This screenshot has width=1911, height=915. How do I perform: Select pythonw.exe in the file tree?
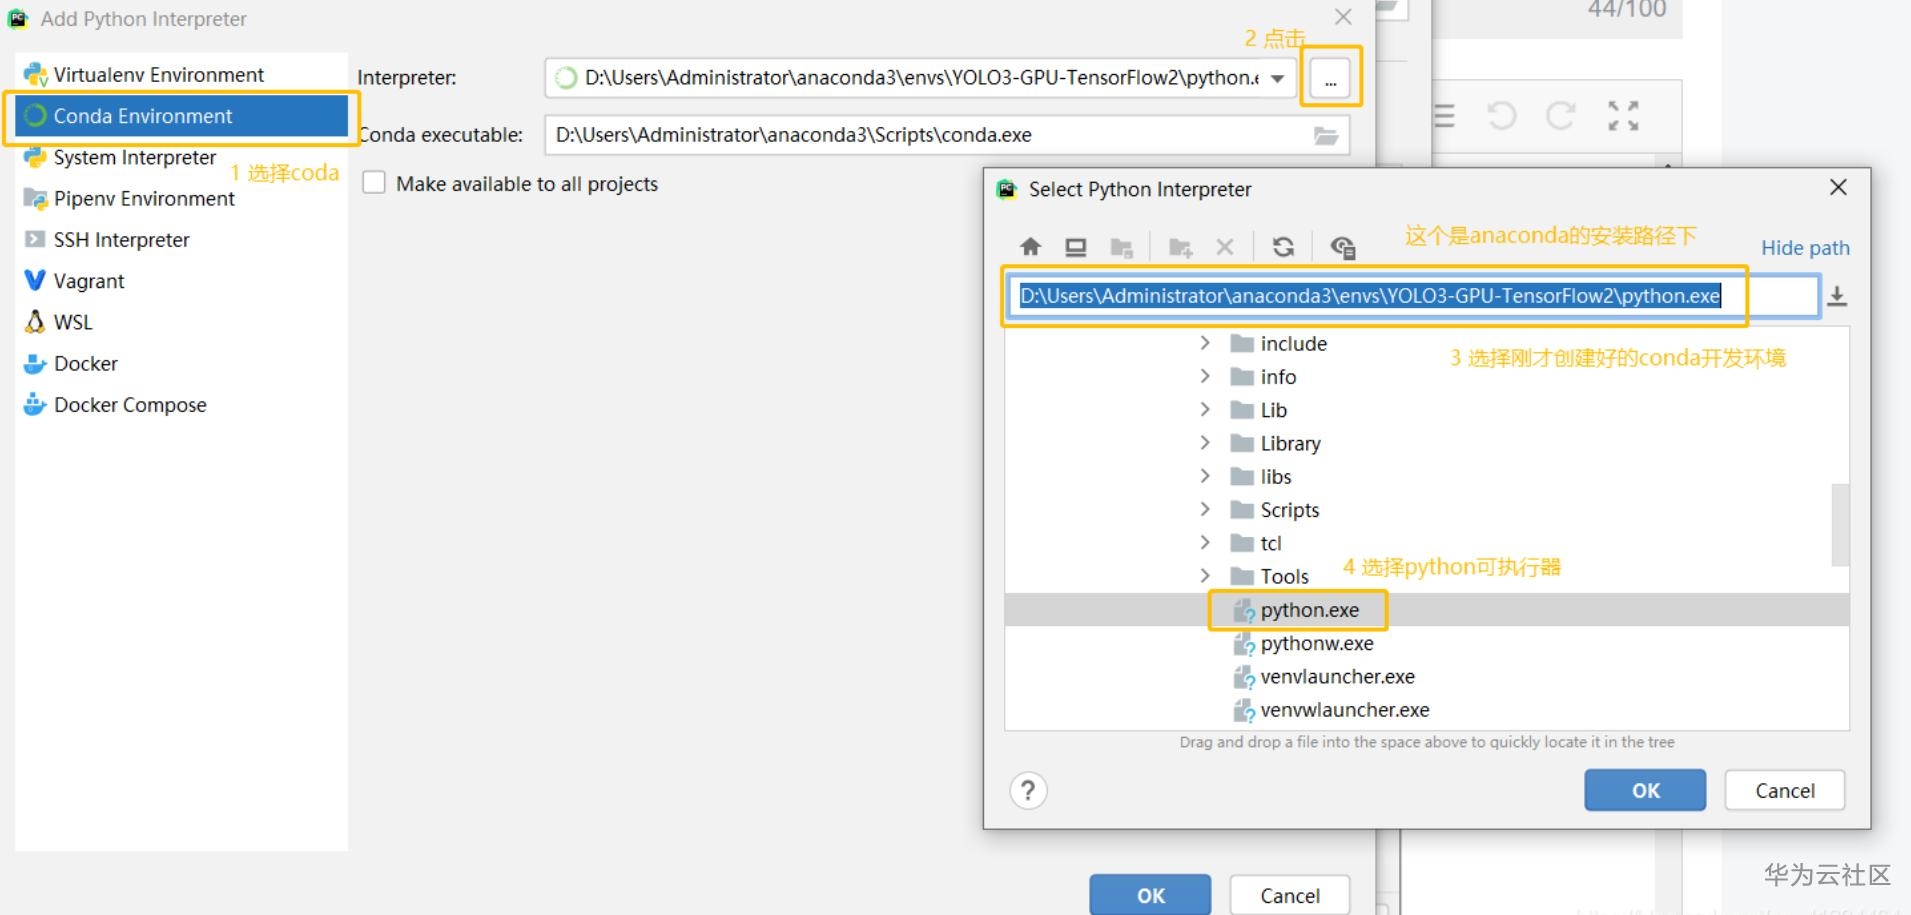point(1427,643)
